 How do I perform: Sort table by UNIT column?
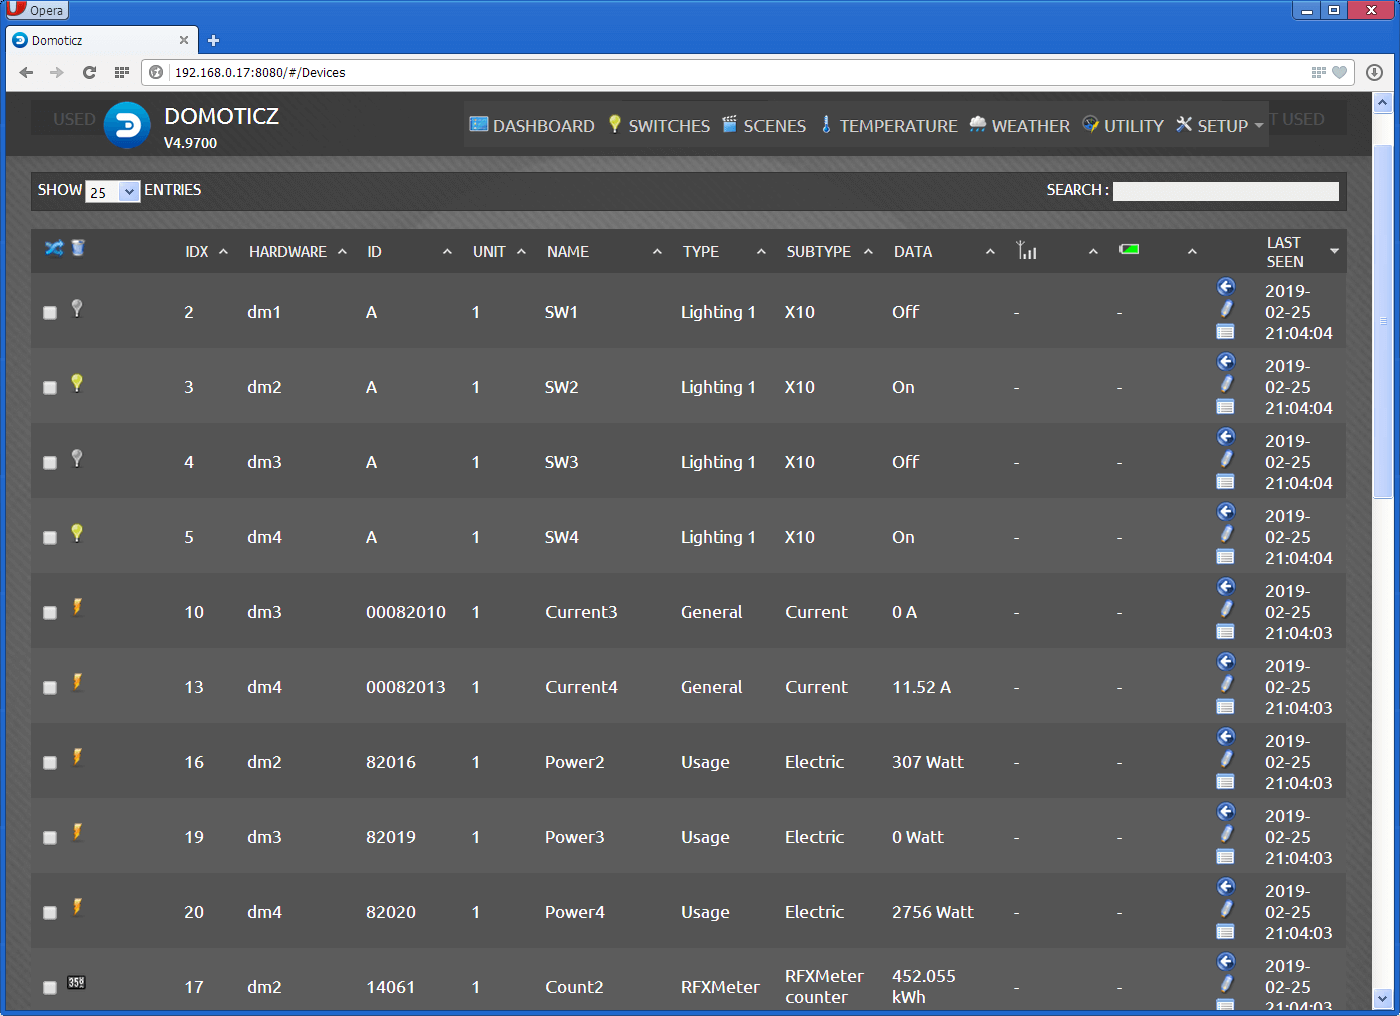pyautogui.click(x=499, y=252)
